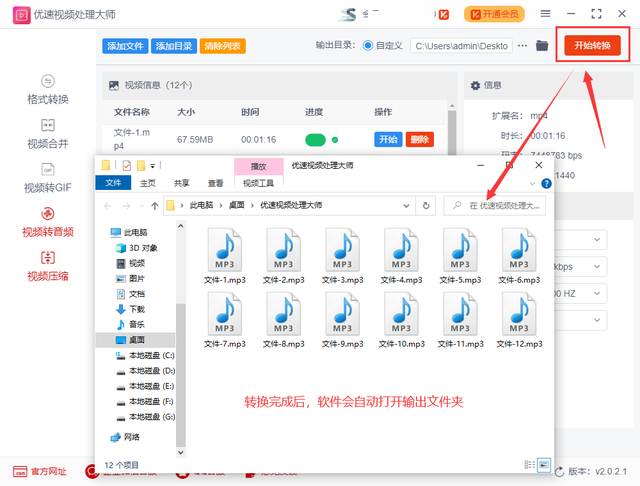
Task: Click the Explorer back arrow
Action: tap(108, 206)
